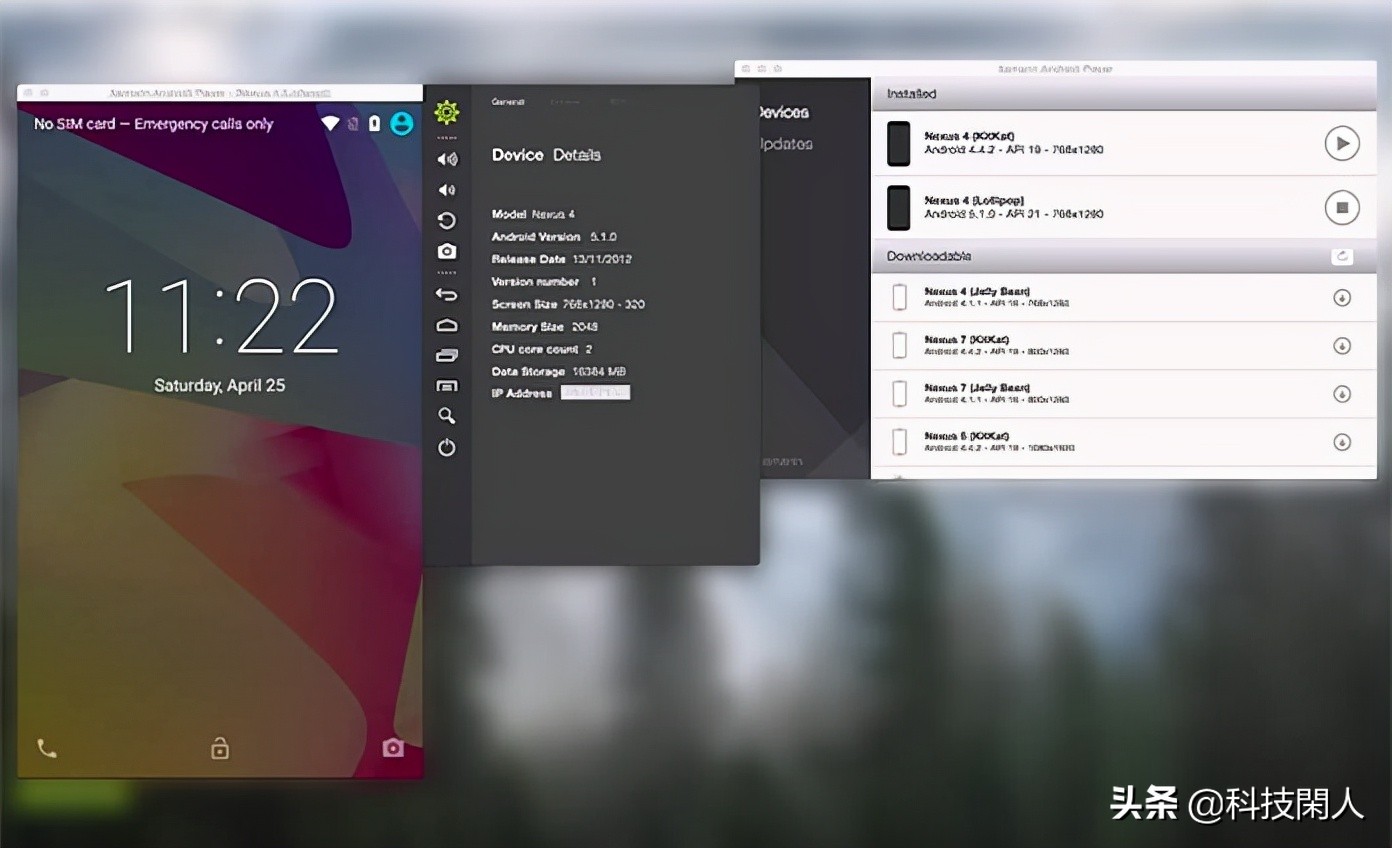Refresh the Downloadable devices list
The image size is (1392, 848).
pos(1342,257)
